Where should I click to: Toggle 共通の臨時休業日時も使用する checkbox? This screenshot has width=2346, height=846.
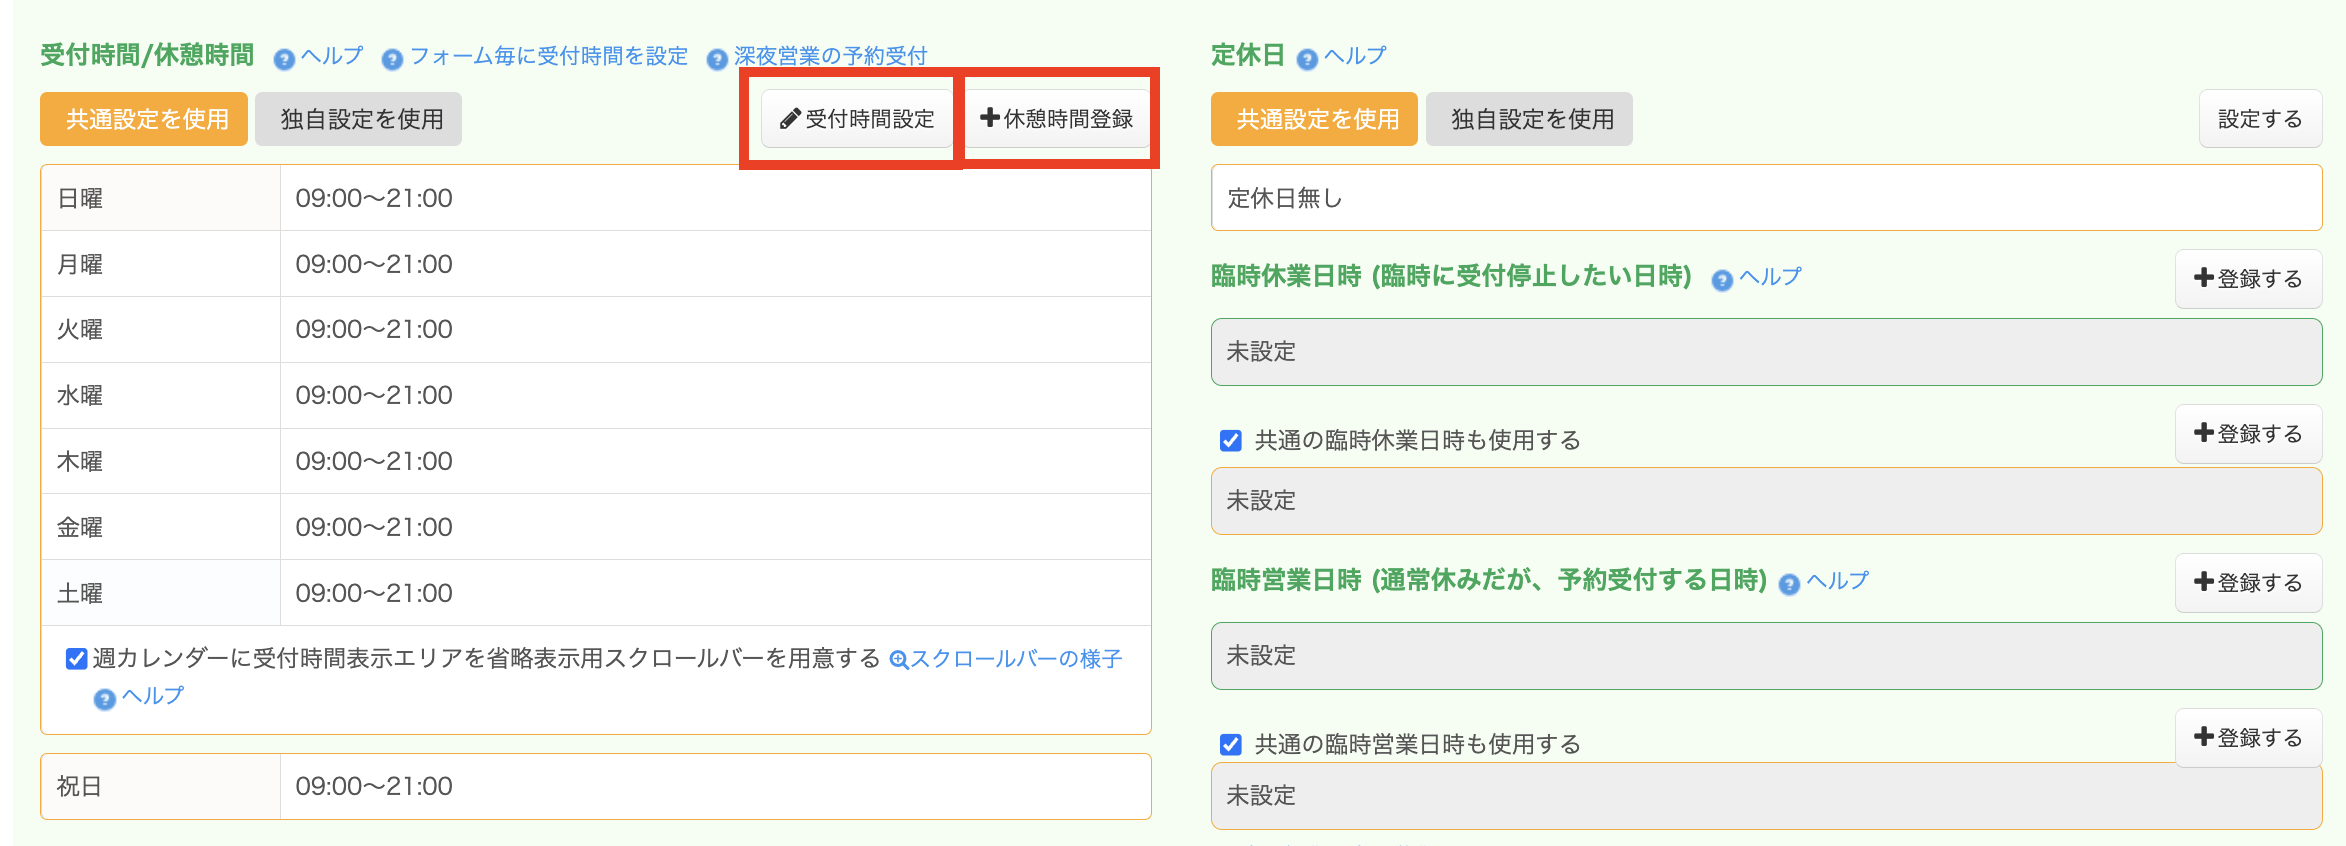[x=1231, y=440]
